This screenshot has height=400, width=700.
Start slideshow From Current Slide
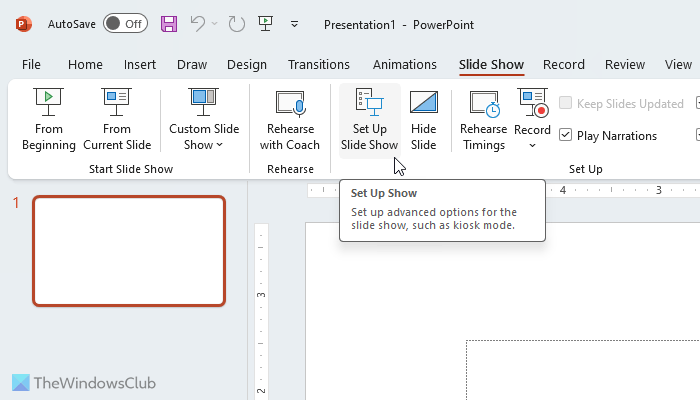pyautogui.click(x=117, y=118)
